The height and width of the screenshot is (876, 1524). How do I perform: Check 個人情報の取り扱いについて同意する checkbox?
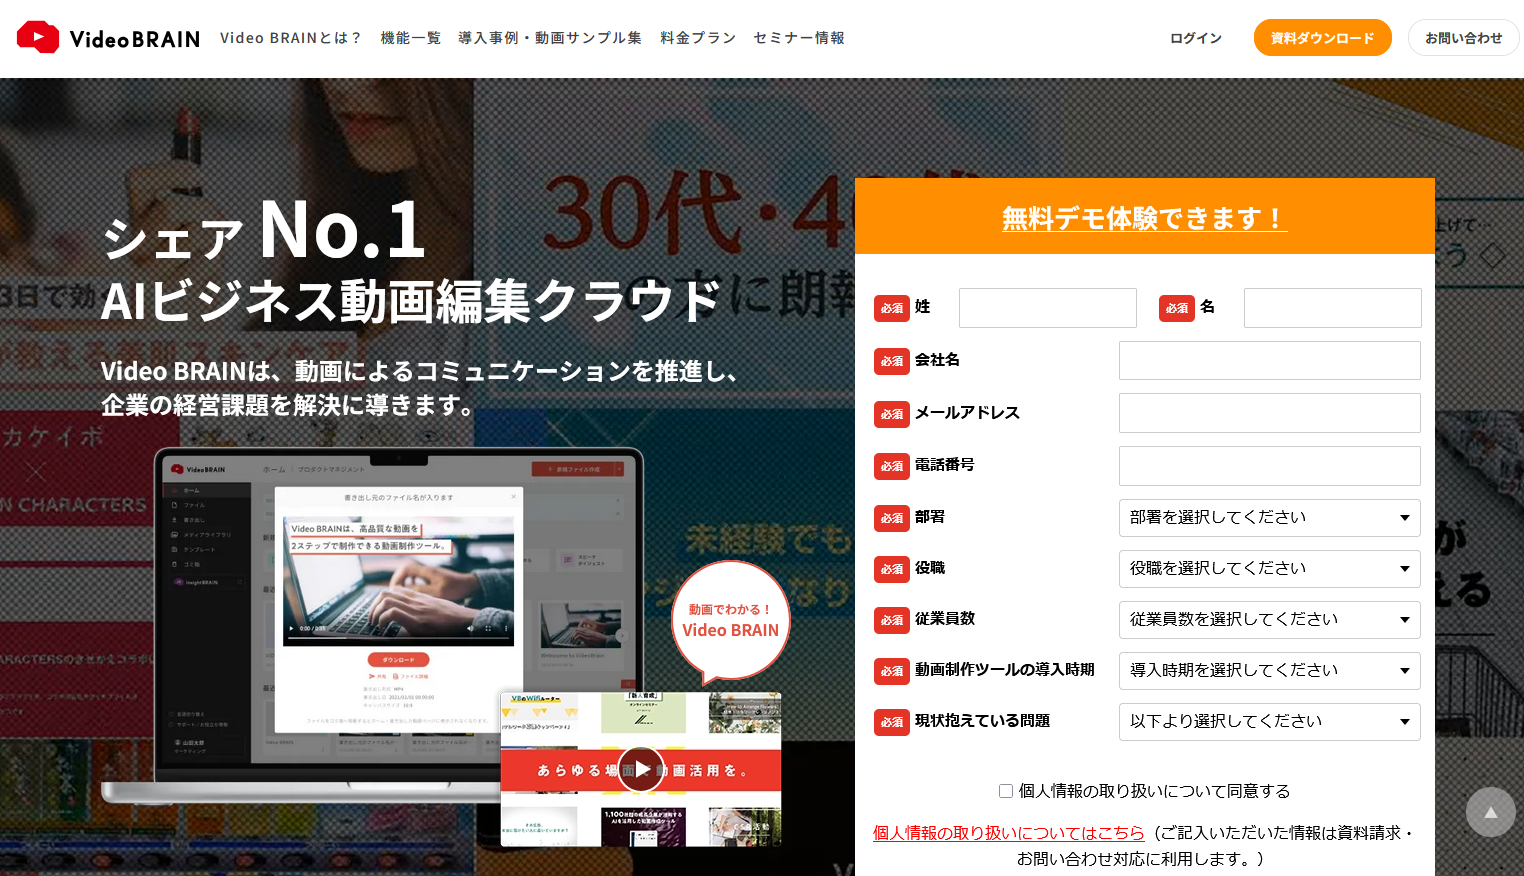[1006, 791]
